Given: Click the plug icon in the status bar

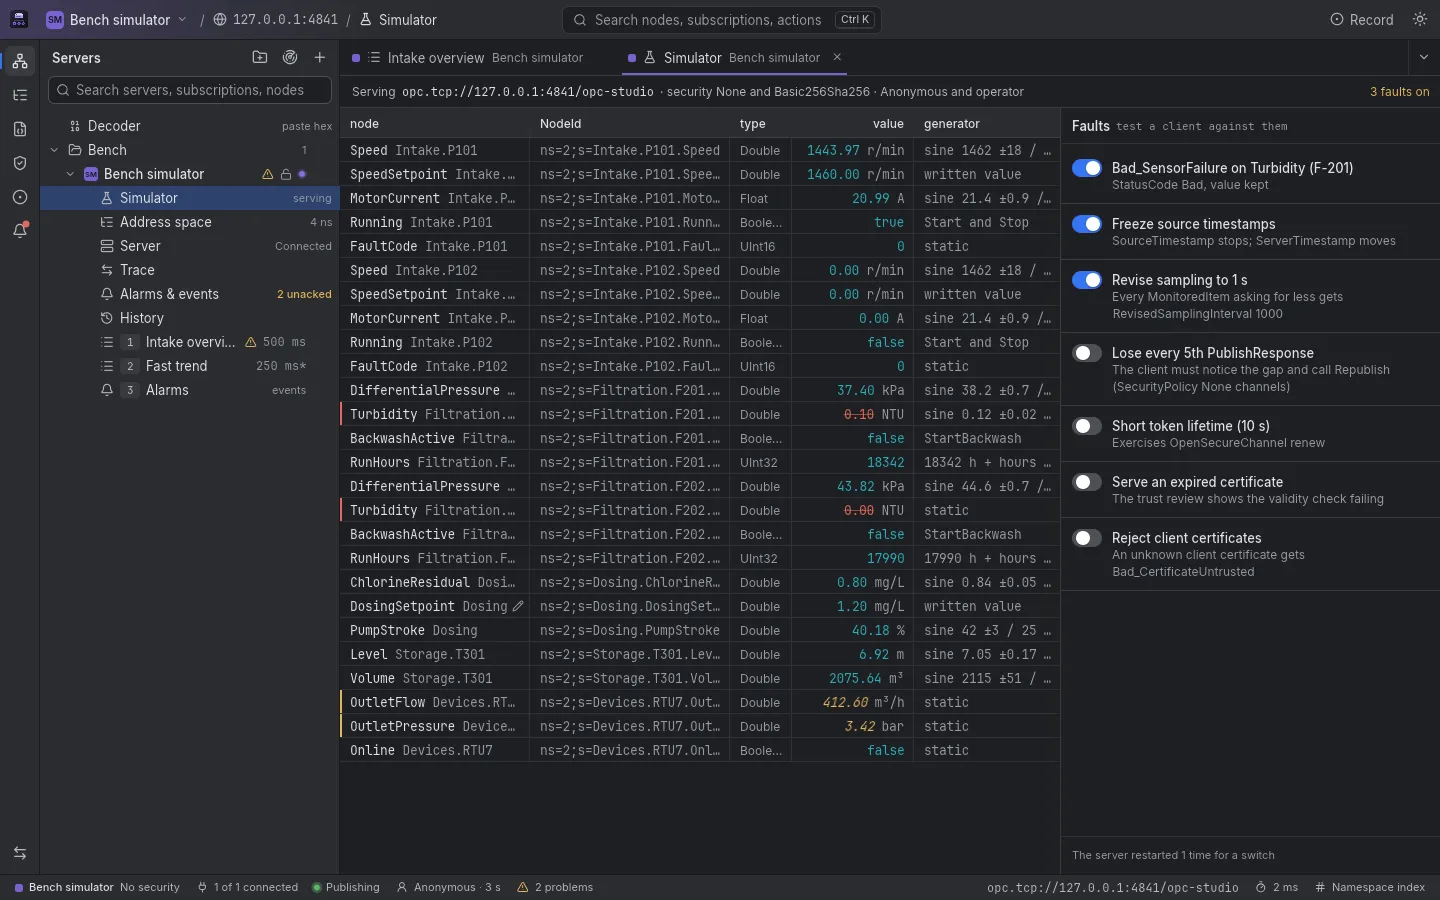Looking at the screenshot, I should click(x=202, y=887).
